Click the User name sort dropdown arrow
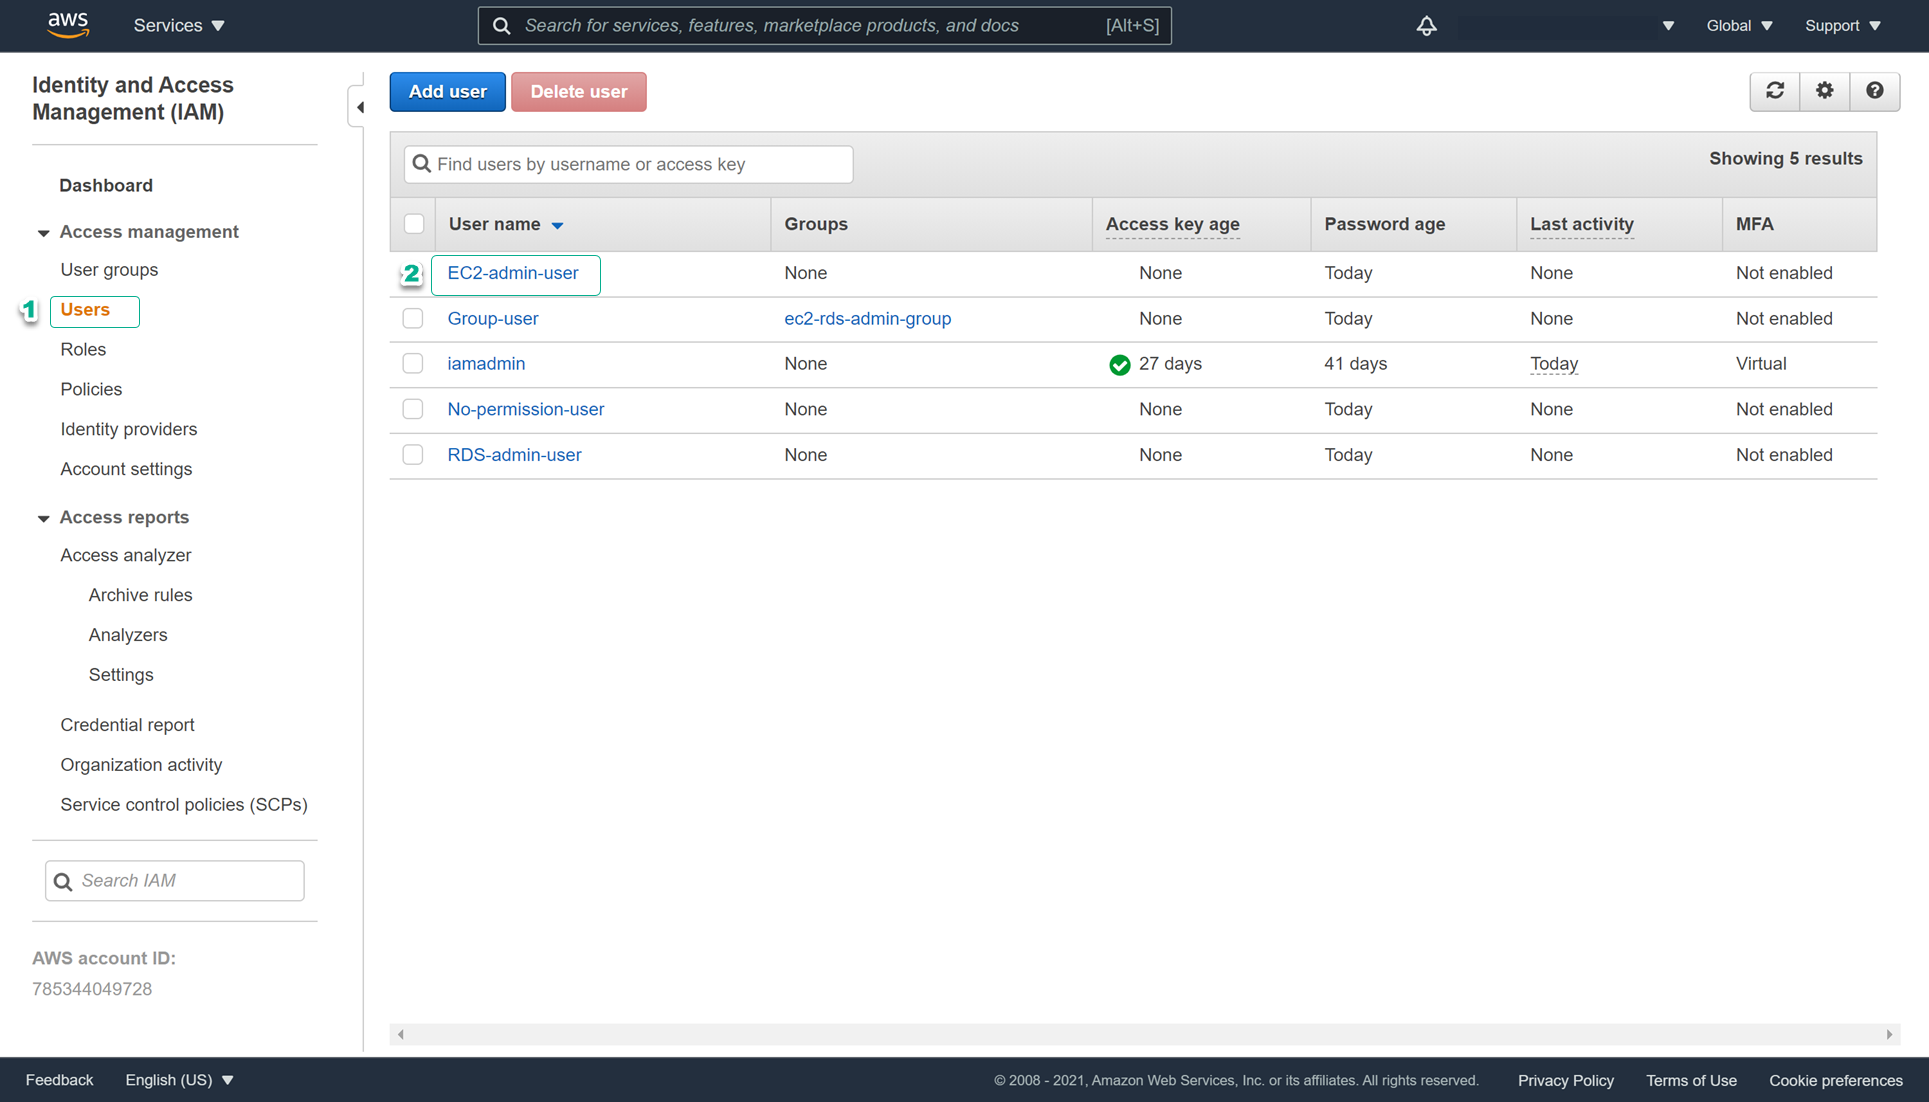 coord(558,224)
